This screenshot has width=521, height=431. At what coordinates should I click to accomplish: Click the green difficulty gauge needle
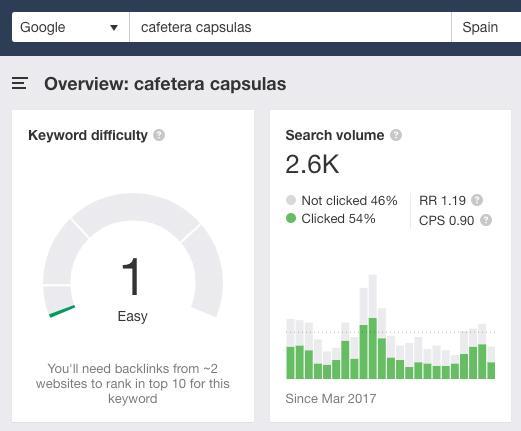62,311
